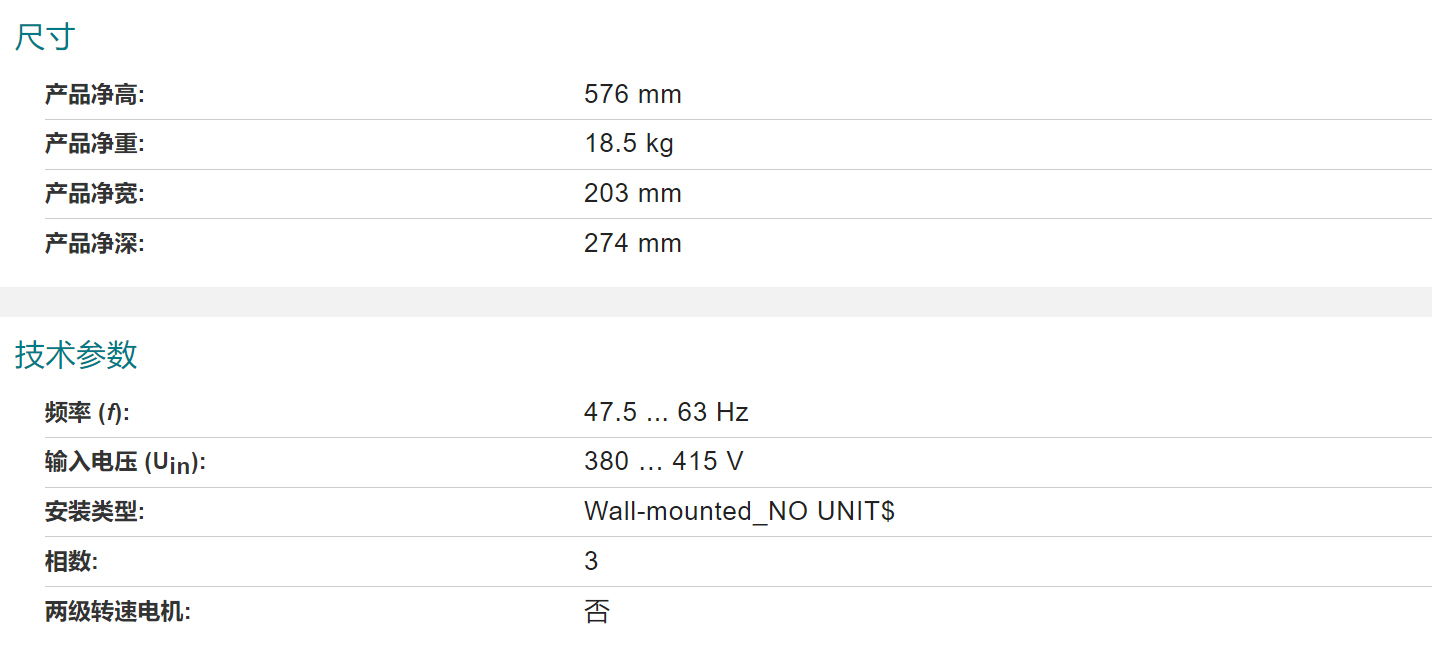Select the 输入电压 (Uin) label

pos(125,462)
